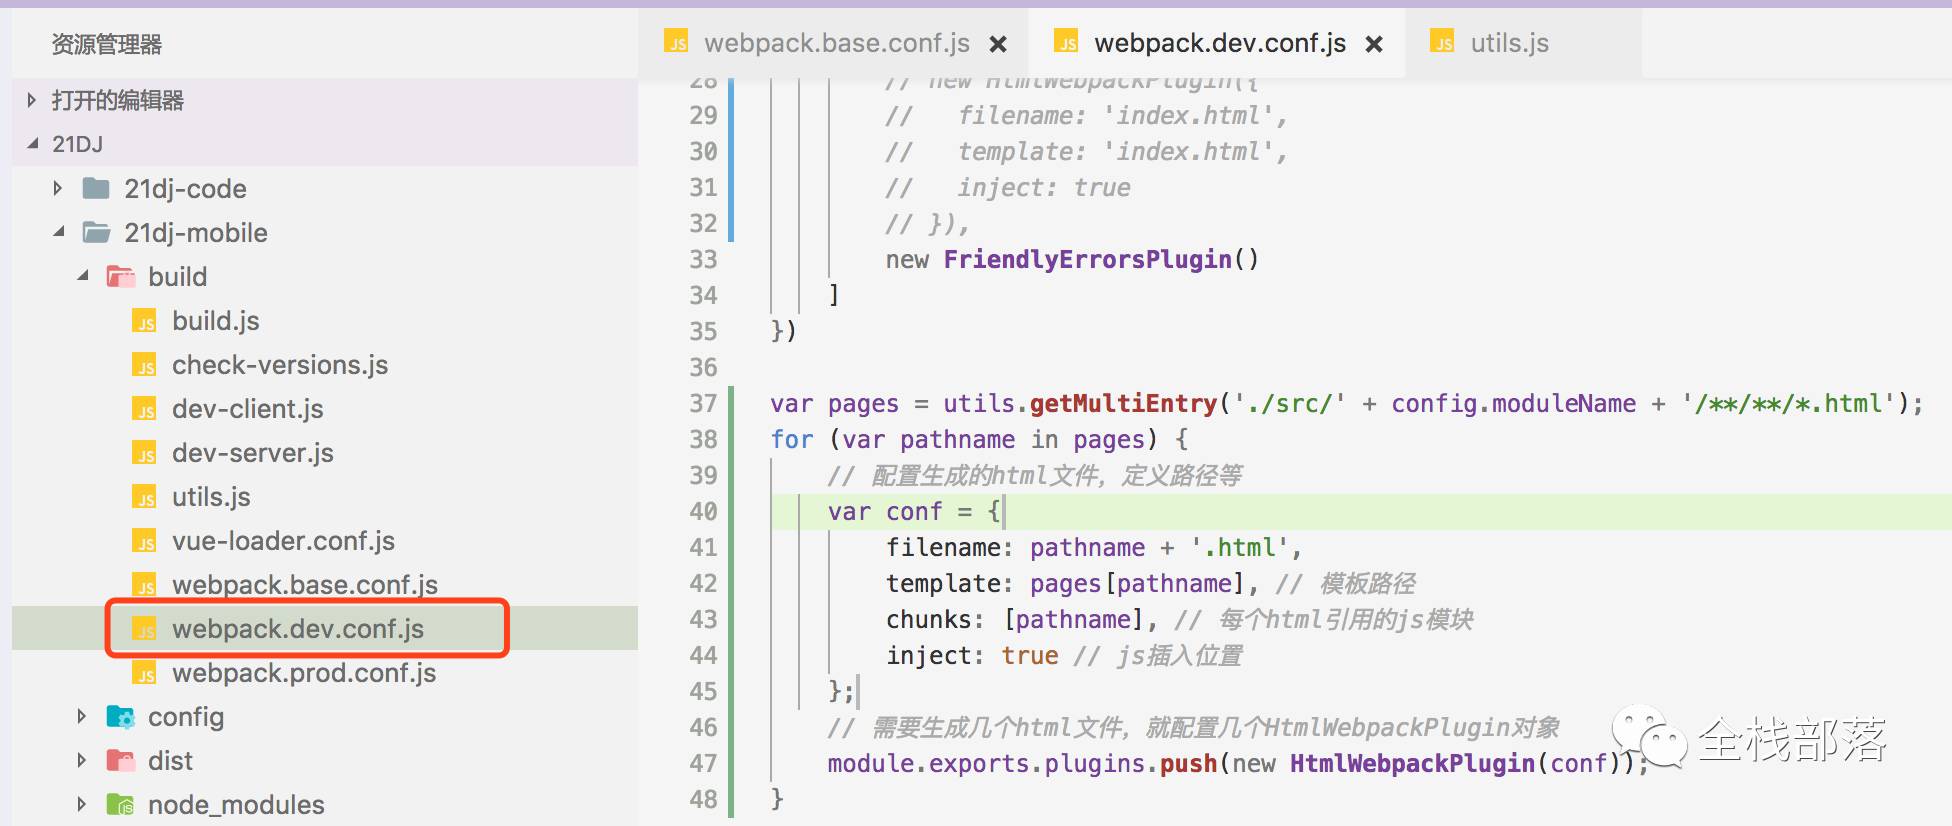
Task: Open check-versions.js in the file tree
Action: click(280, 365)
